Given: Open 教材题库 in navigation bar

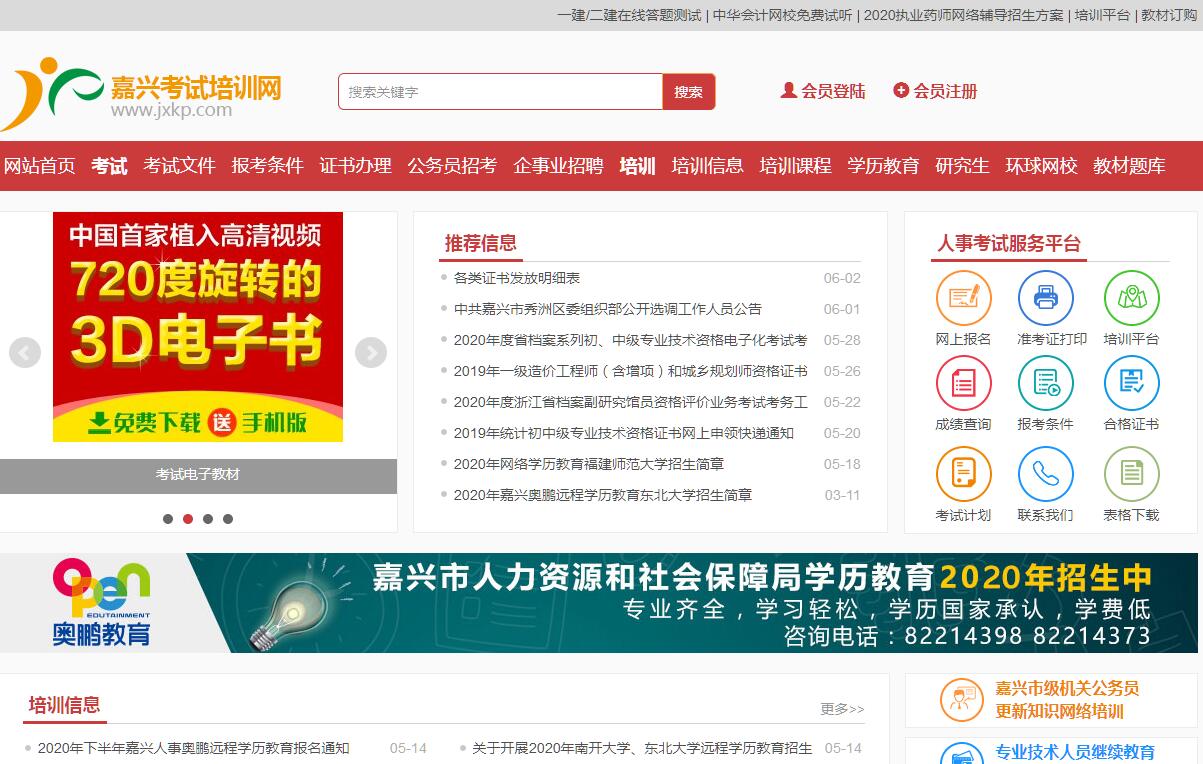Looking at the screenshot, I should 1129,166.
